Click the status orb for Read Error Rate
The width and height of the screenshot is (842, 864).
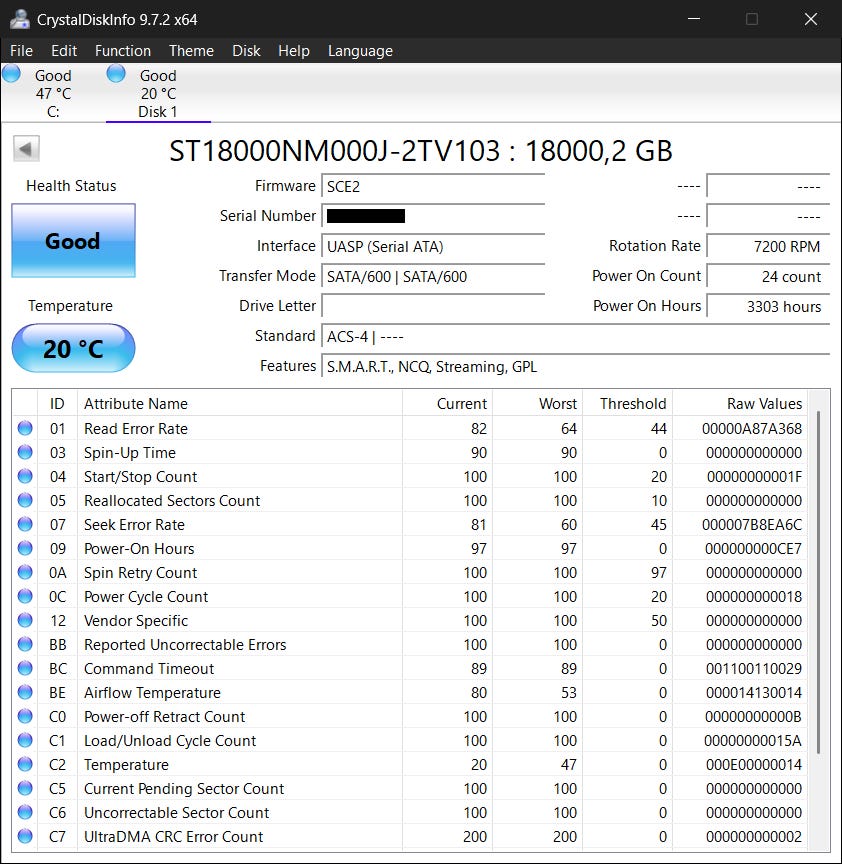(25, 428)
